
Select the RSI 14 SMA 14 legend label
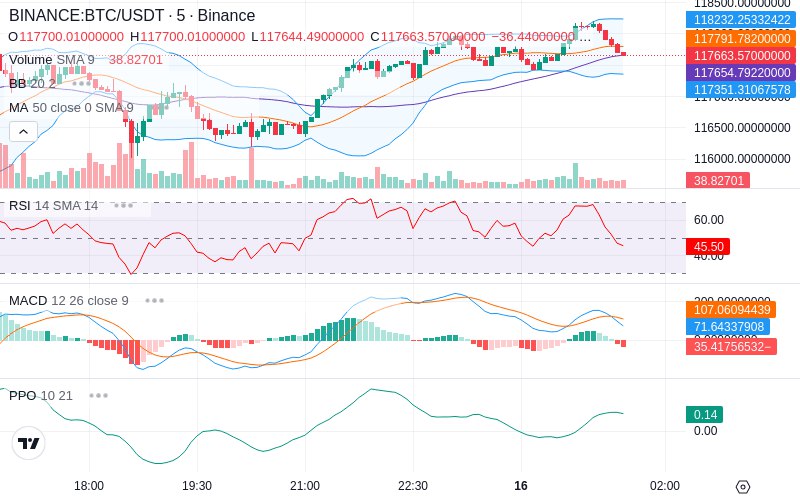(x=54, y=206)
